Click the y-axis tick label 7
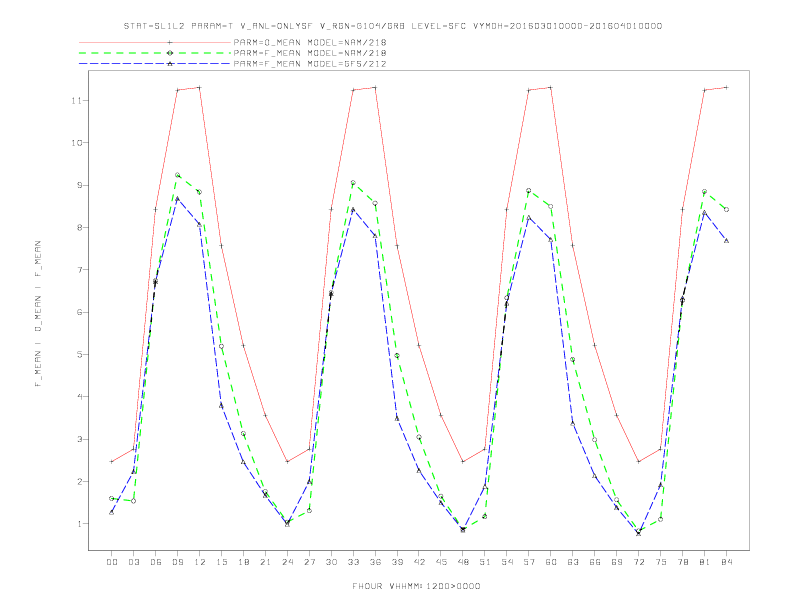Screen dimensions: 792x612 (x=79, y=270)
